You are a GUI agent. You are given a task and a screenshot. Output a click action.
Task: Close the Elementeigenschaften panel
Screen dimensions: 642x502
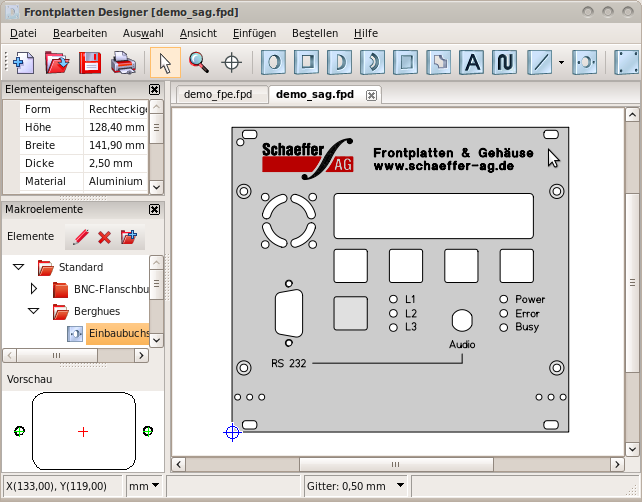point(154,89)
